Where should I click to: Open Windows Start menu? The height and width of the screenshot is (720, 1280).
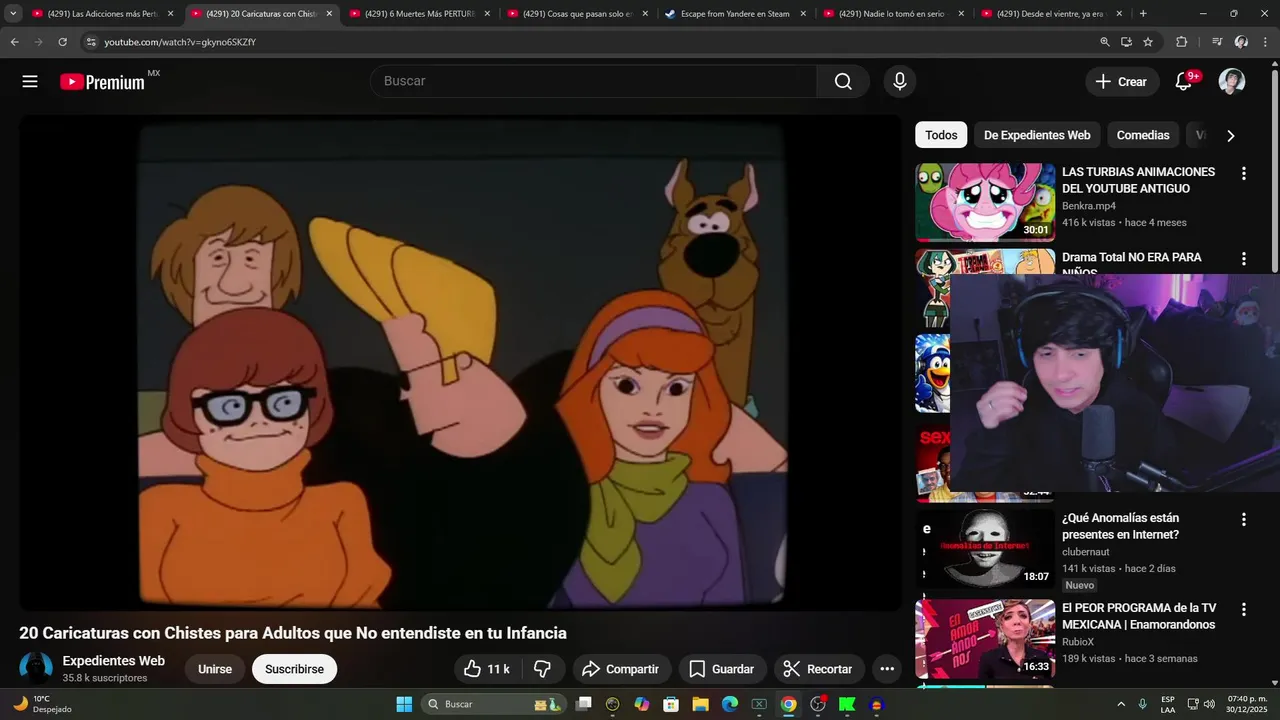pyautogui.click(x=404, y=704)
